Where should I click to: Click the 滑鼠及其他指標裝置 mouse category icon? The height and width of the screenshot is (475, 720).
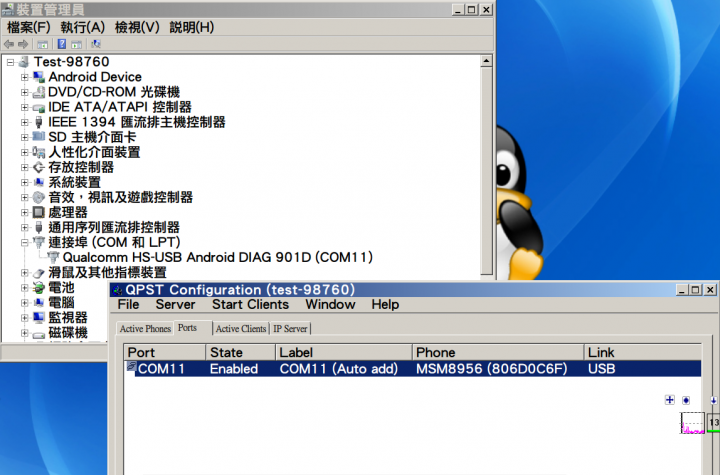[39, 272]
